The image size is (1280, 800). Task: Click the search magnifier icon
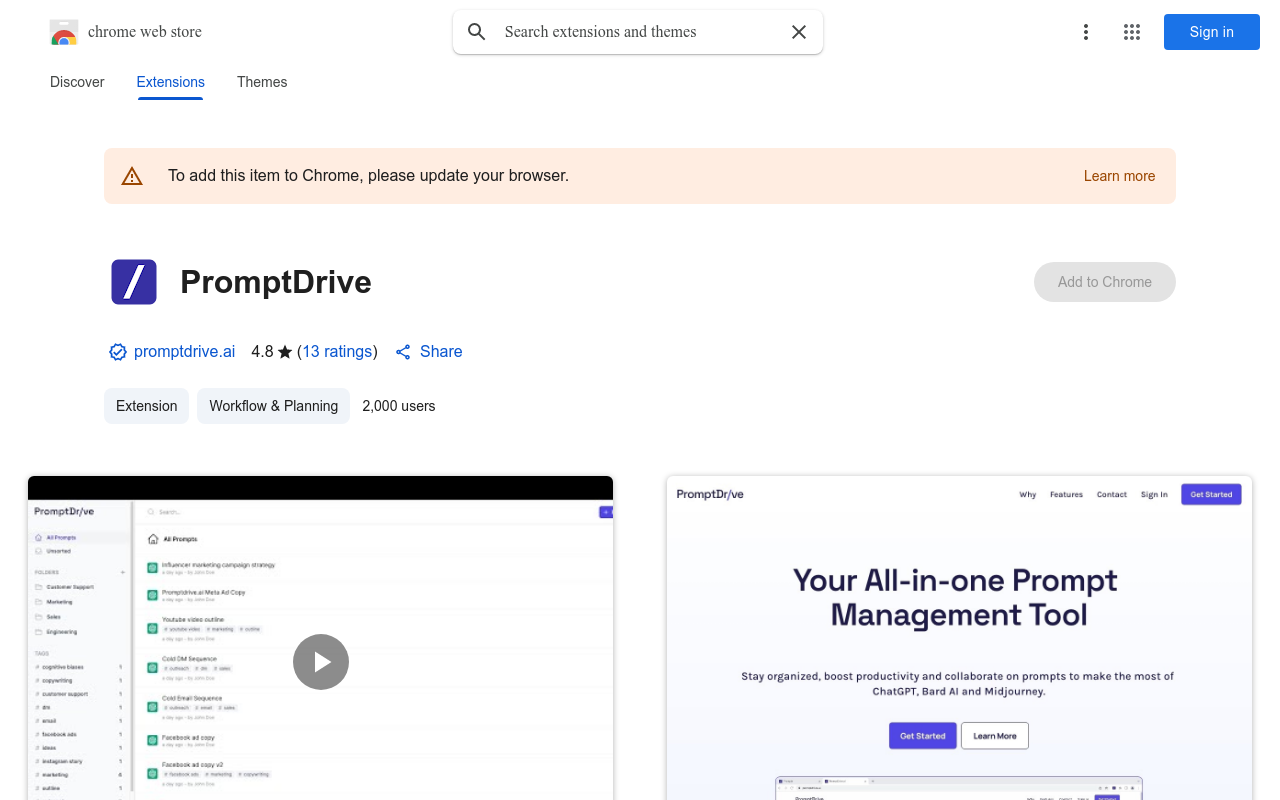click(x=477, y=32)
